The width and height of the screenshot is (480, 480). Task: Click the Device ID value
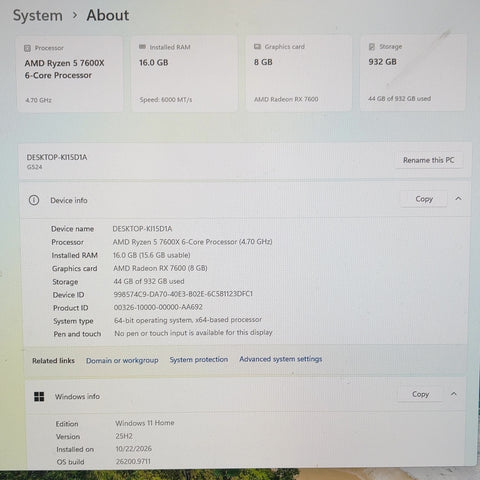(x=183, y=294)
